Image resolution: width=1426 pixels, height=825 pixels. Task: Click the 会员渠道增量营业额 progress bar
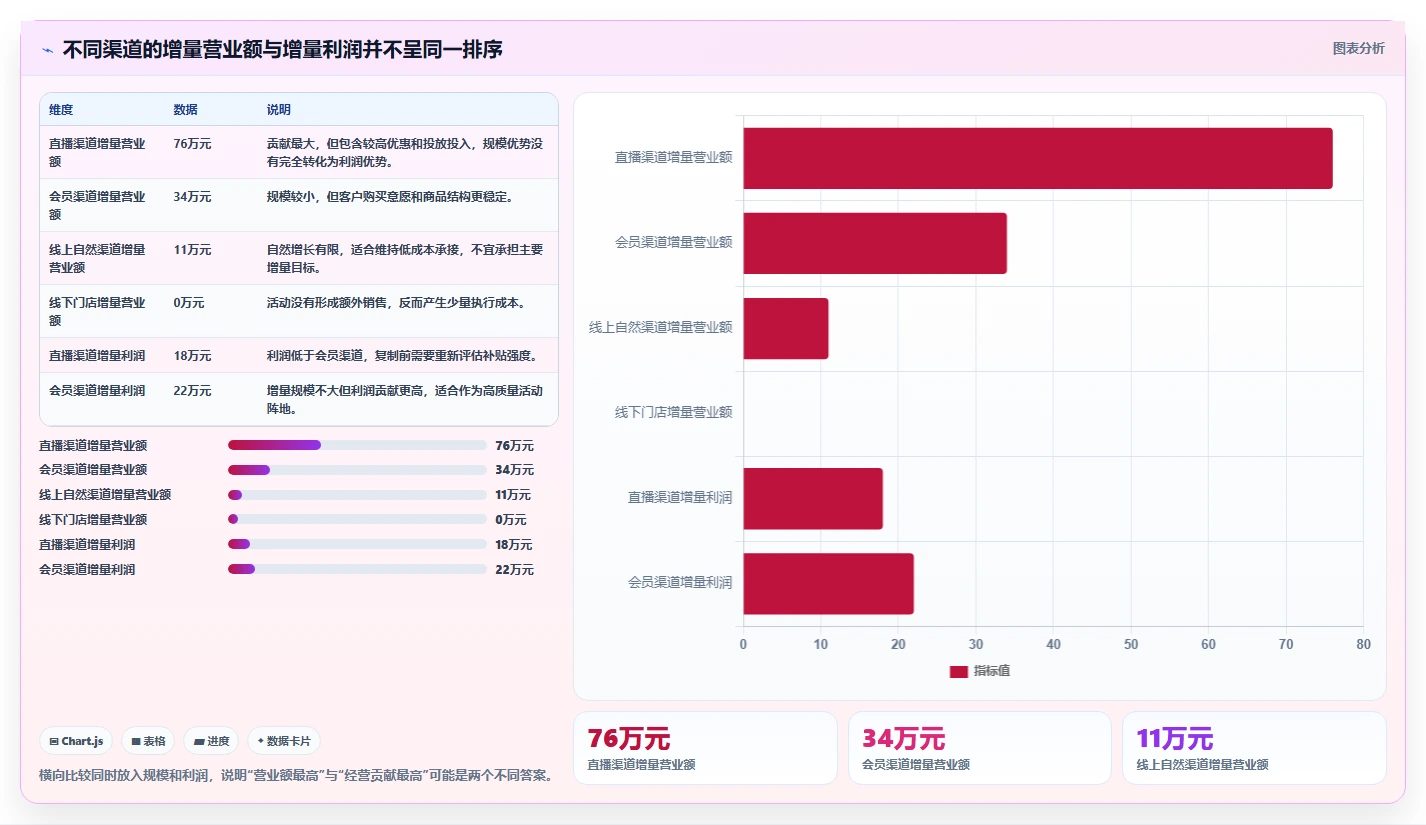tap(357, 470)
